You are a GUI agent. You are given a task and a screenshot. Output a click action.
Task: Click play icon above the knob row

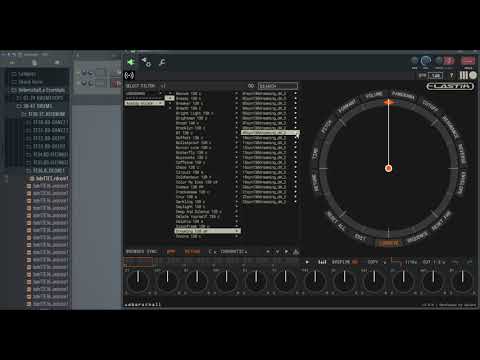(x=307, y=262)
